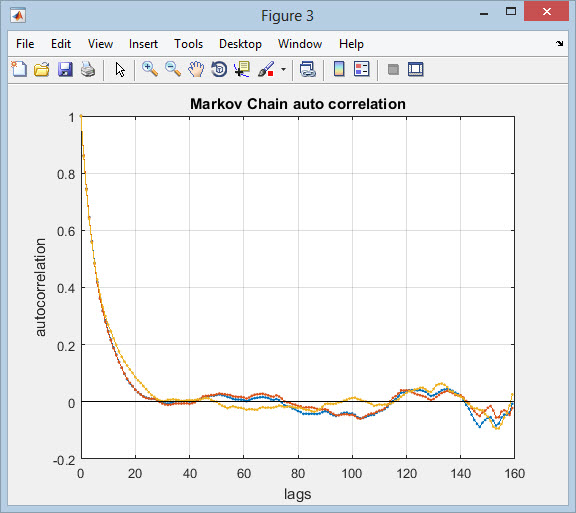Save figure with the floppy disk icon
Image resolution: width=576 pixels, height=513 pixels.
click(65, 69)
